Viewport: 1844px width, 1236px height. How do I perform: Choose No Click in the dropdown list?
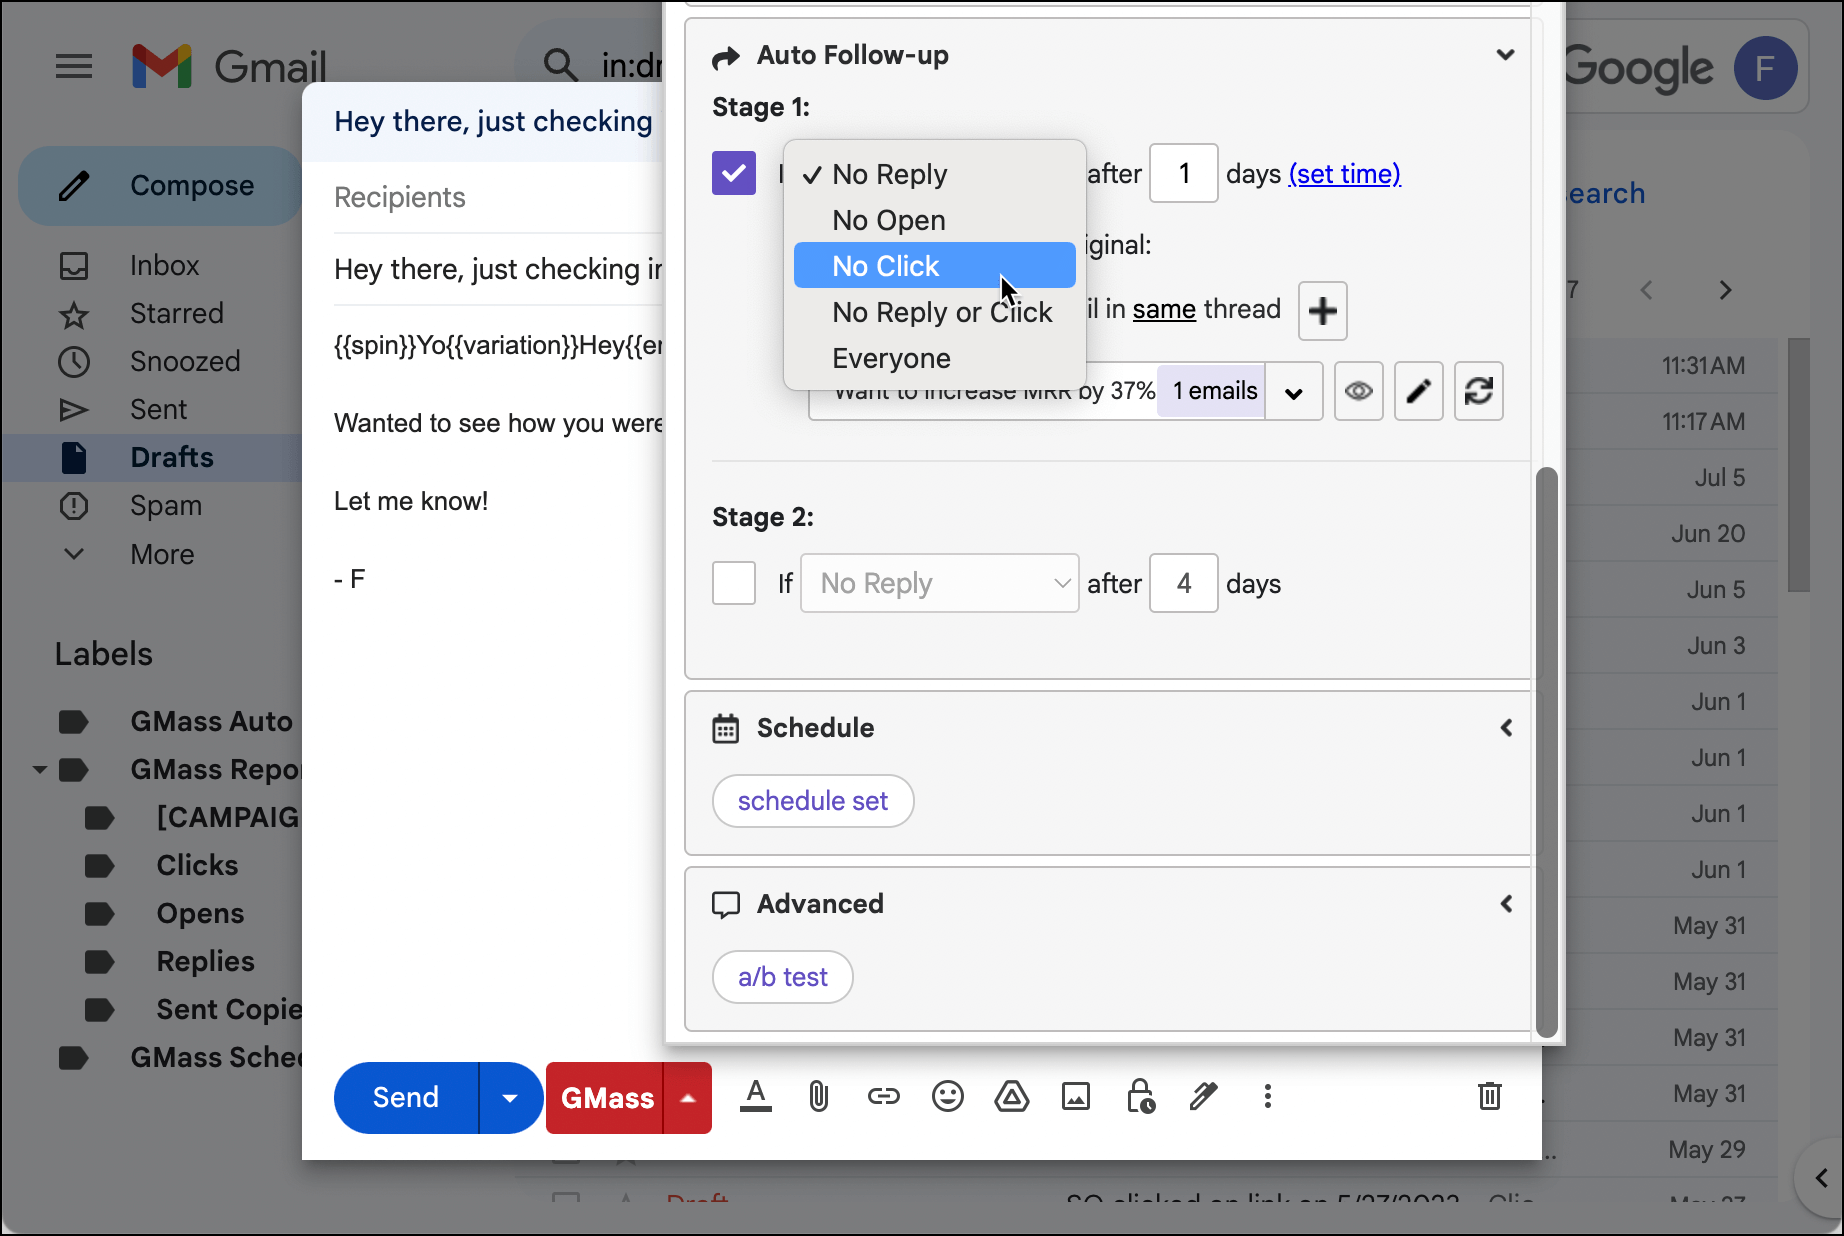point(935,266)
